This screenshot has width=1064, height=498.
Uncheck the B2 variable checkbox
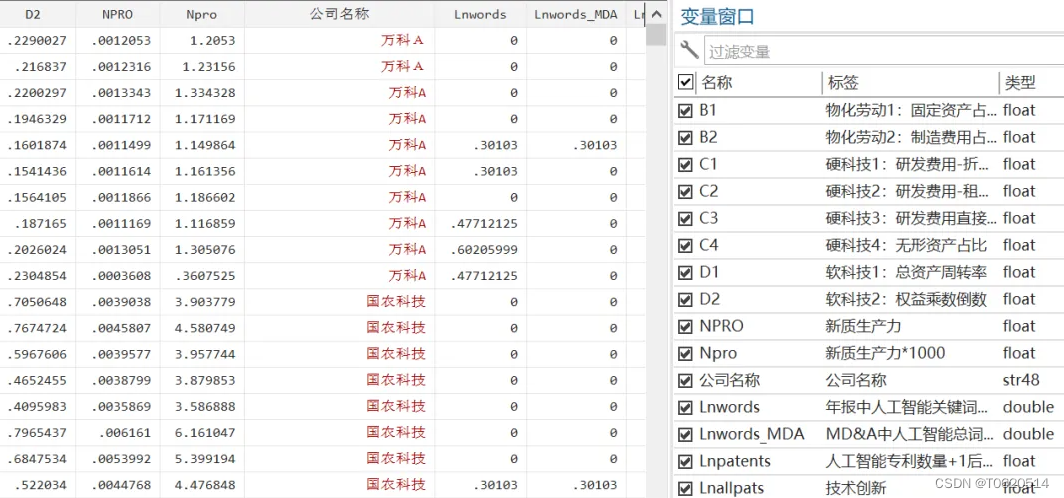click(x=685, y=137)
